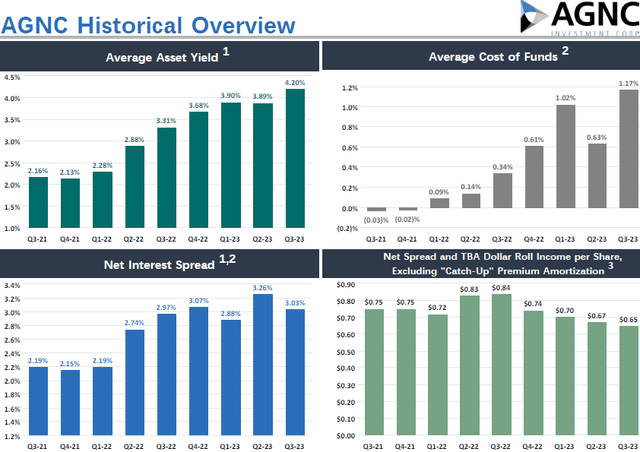Select the 4.20% asset yield label
The width and height of the screenshot is (640, 452).
(295, 82)
